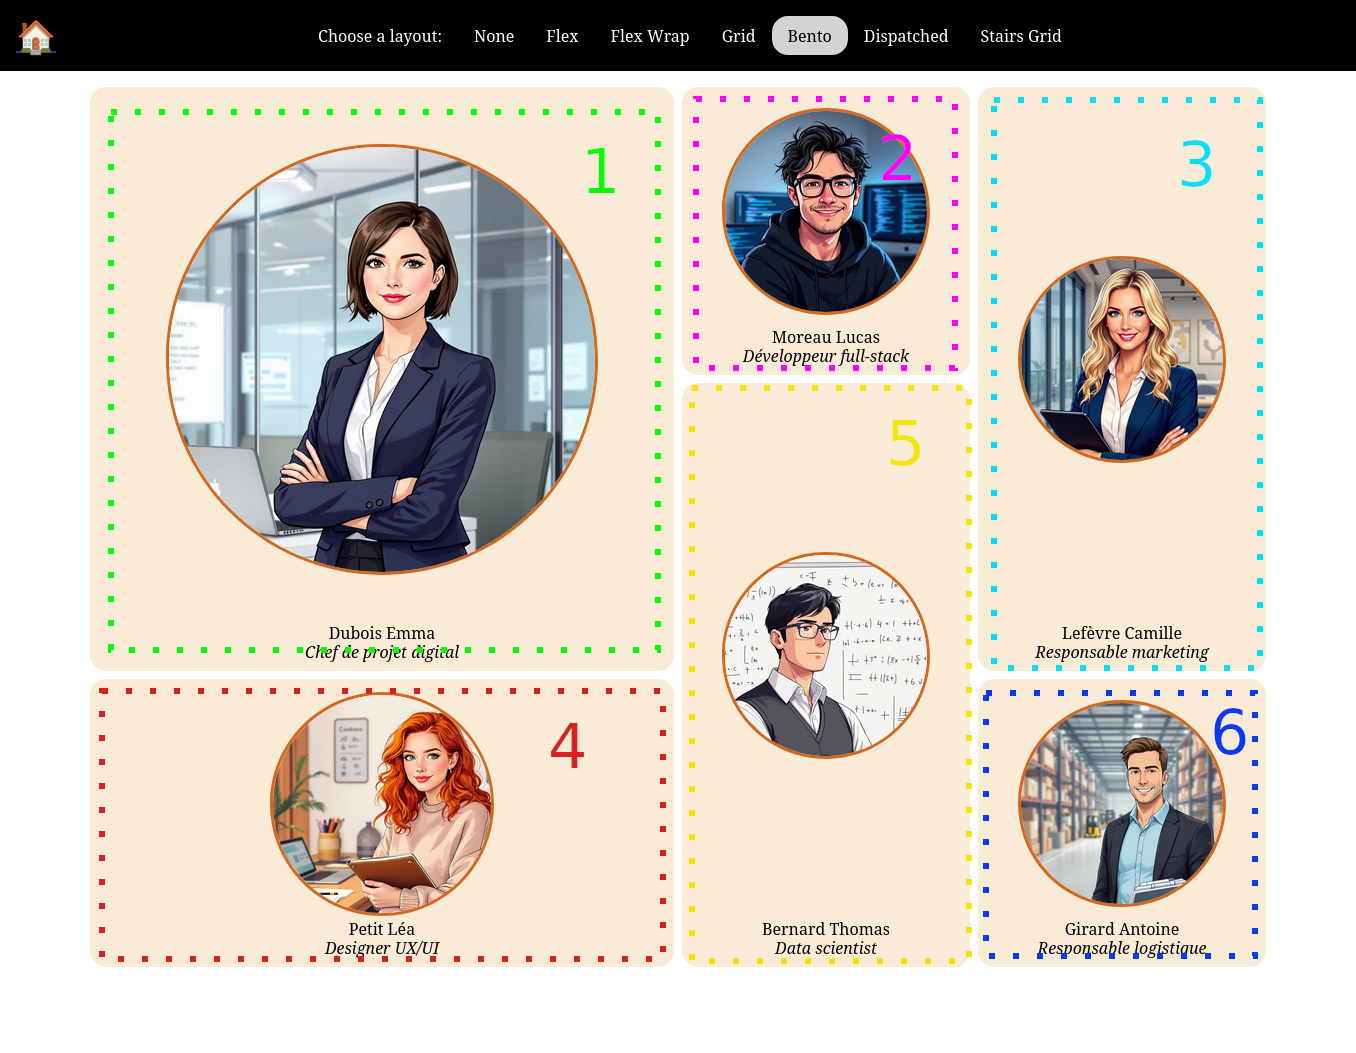This screenshot has width=1356, height=1053.
Task: Open Bernard Thomas's avatar photo
Action: click(826, 656)
